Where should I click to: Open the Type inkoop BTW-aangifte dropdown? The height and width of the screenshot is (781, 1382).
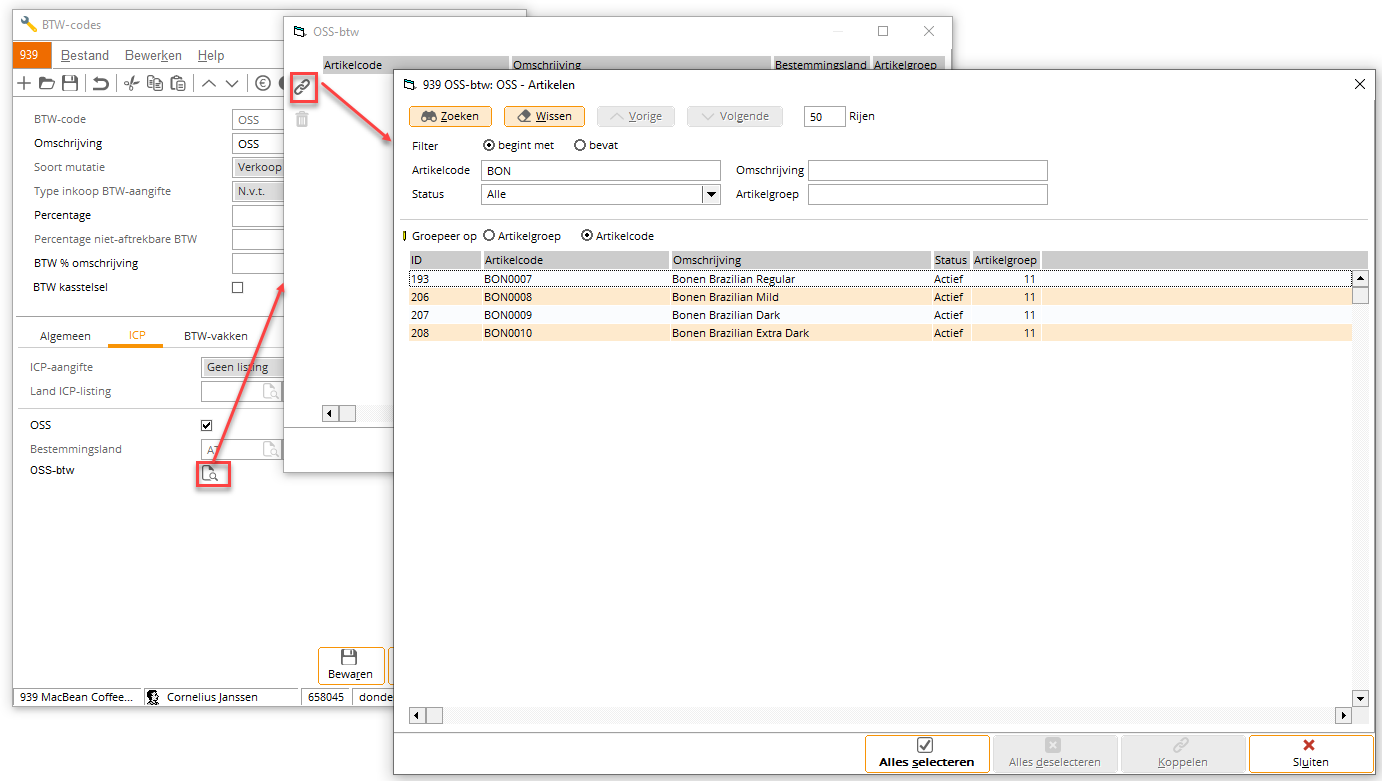click(x=258, y=191)
